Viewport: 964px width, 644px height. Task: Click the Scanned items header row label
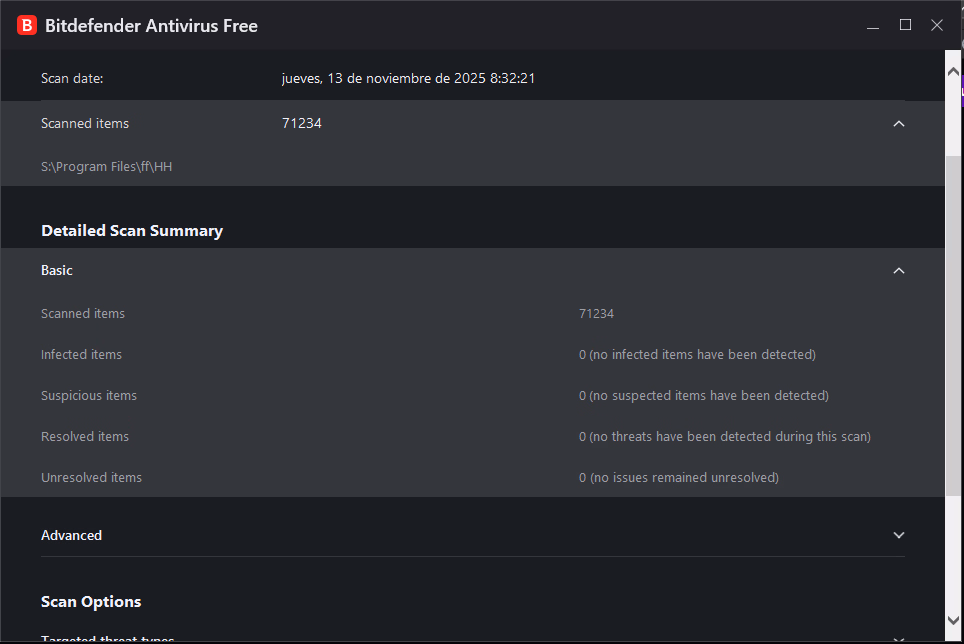pyautogui.click(x=85, y=124)
